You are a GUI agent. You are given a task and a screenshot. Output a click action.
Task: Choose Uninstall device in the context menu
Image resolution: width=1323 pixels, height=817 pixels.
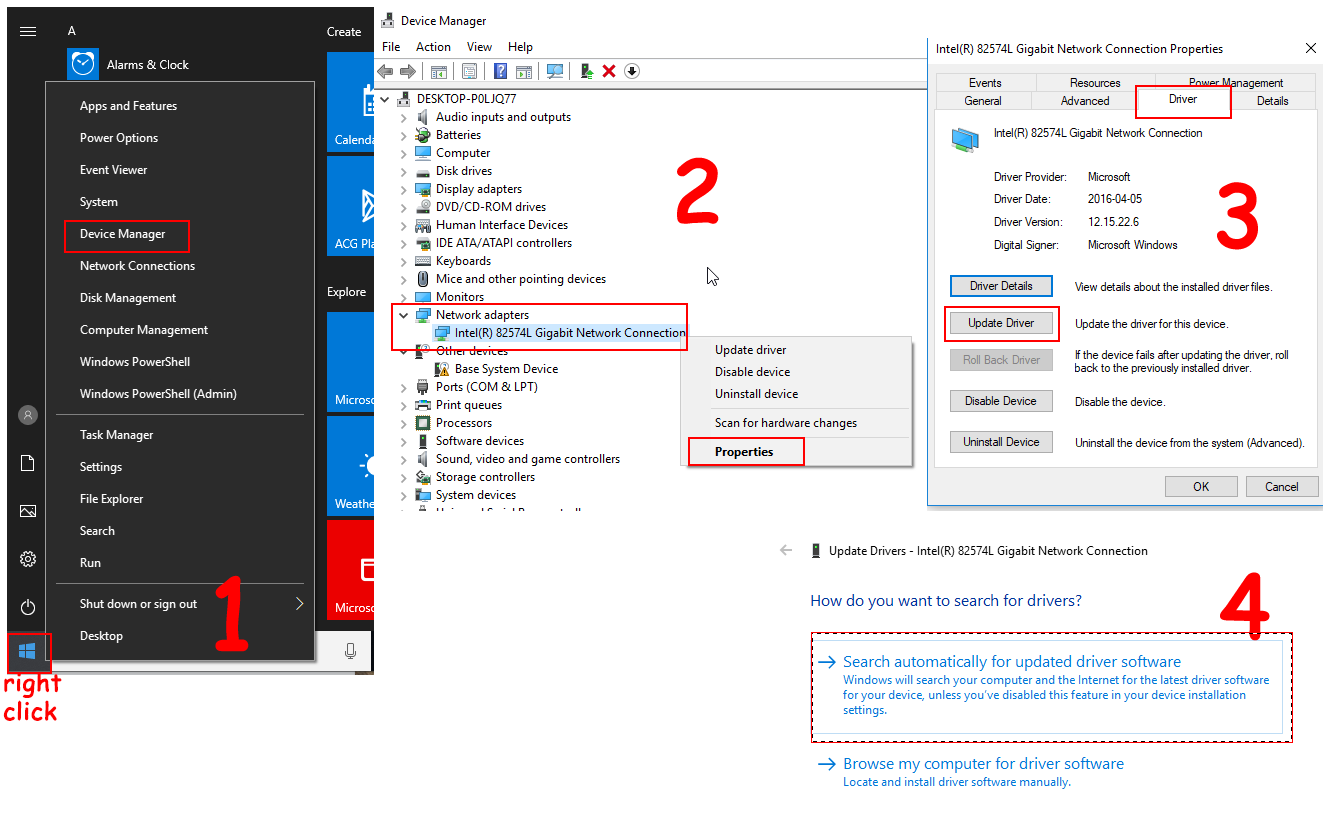756,394
